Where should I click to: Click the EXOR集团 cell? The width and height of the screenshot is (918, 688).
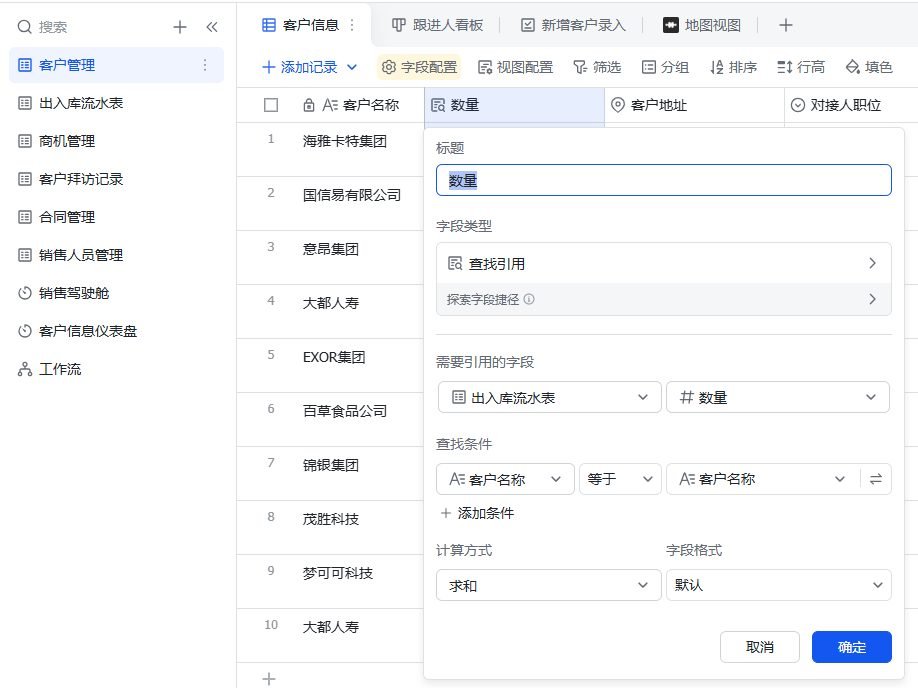pos(334,357)
